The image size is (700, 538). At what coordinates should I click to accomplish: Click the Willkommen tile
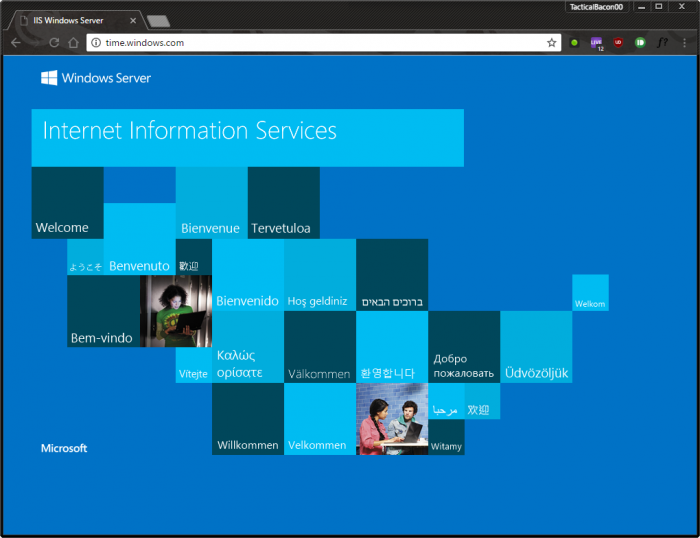point(248,419)
